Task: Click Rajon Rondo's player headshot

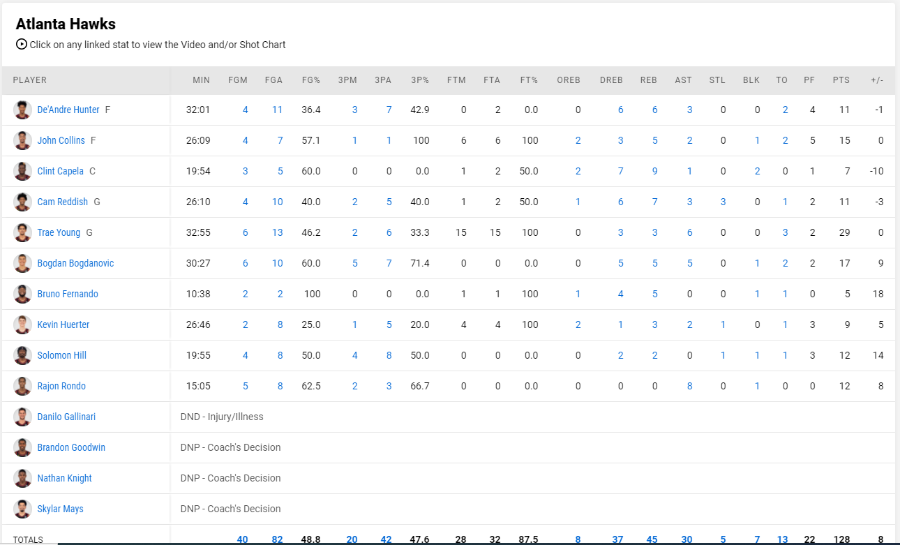Action: click(22, 386)
